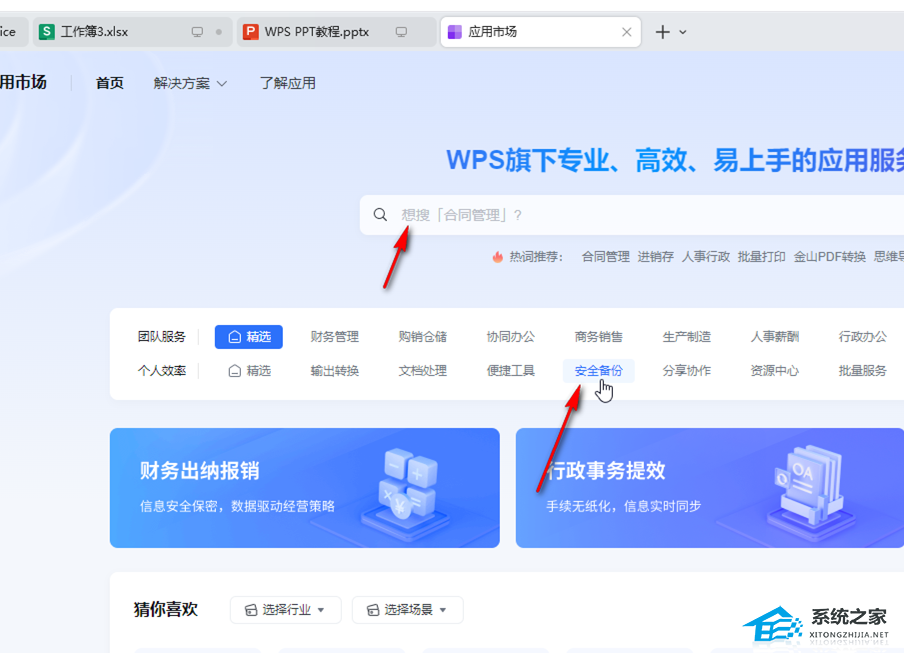Viewport: 904px width, 653px height.
Task: Open the 批量服务 category
Action: click(x=862, y=371)
